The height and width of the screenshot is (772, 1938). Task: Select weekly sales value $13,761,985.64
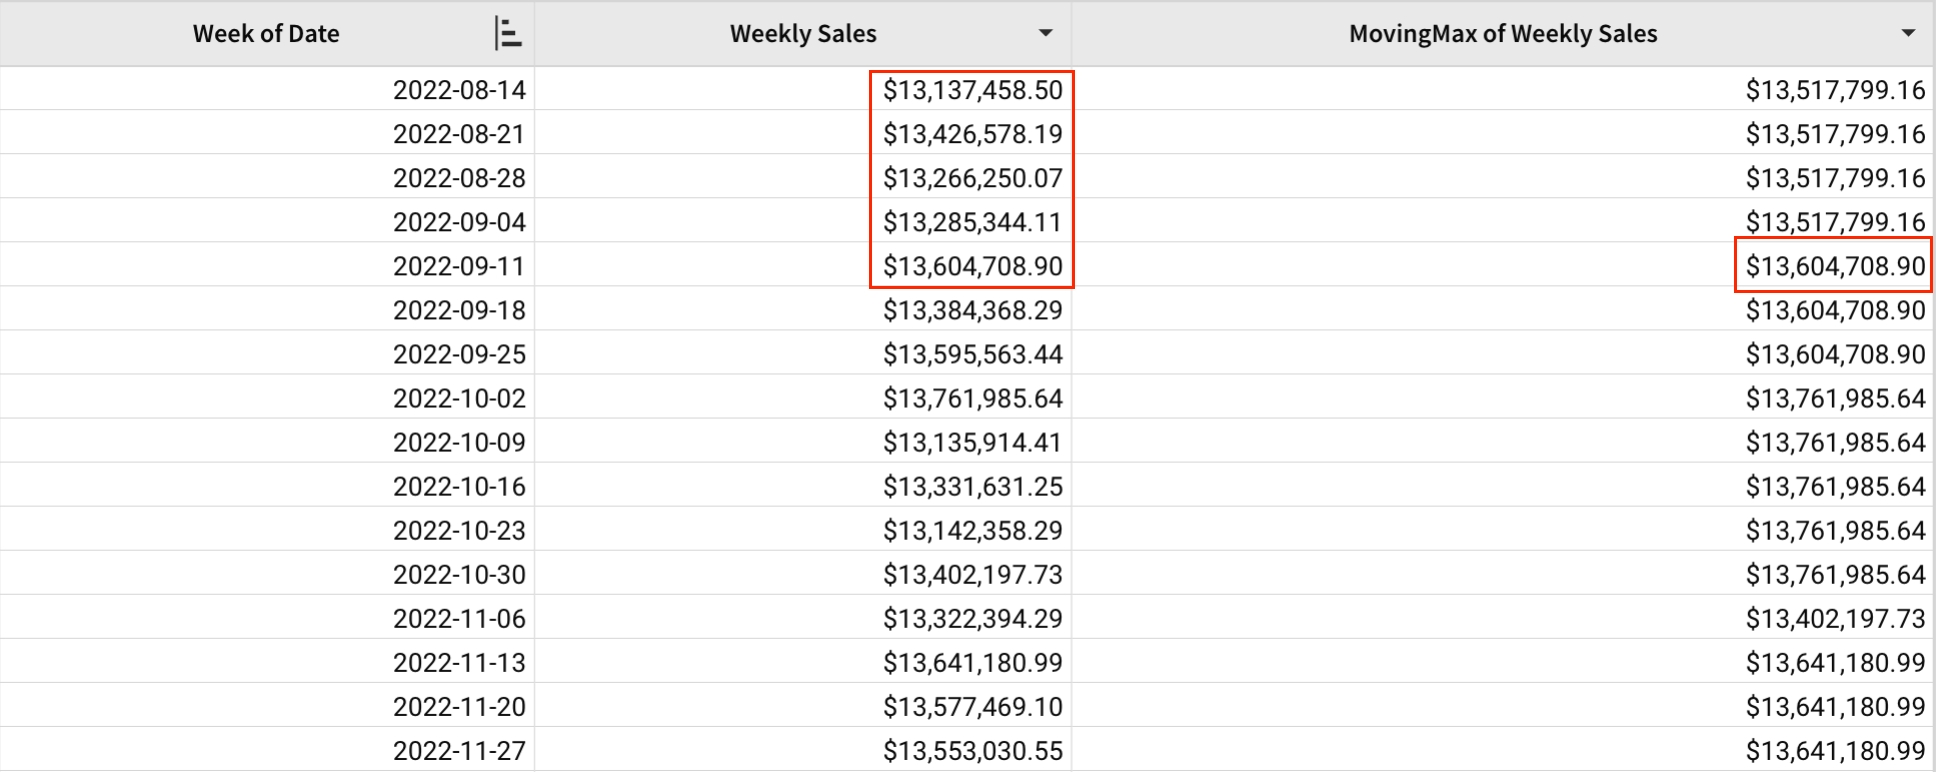pyautogui.click(x=972, y=398)
